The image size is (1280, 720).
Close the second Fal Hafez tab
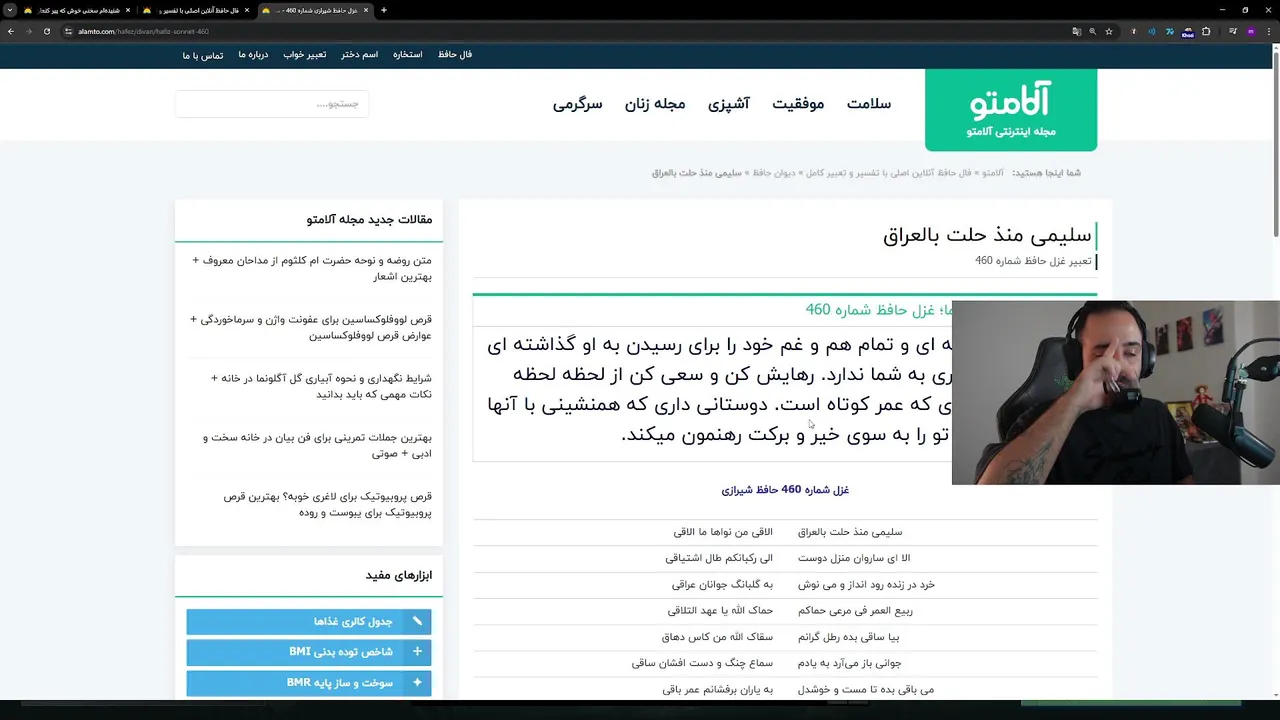[247, 10]
